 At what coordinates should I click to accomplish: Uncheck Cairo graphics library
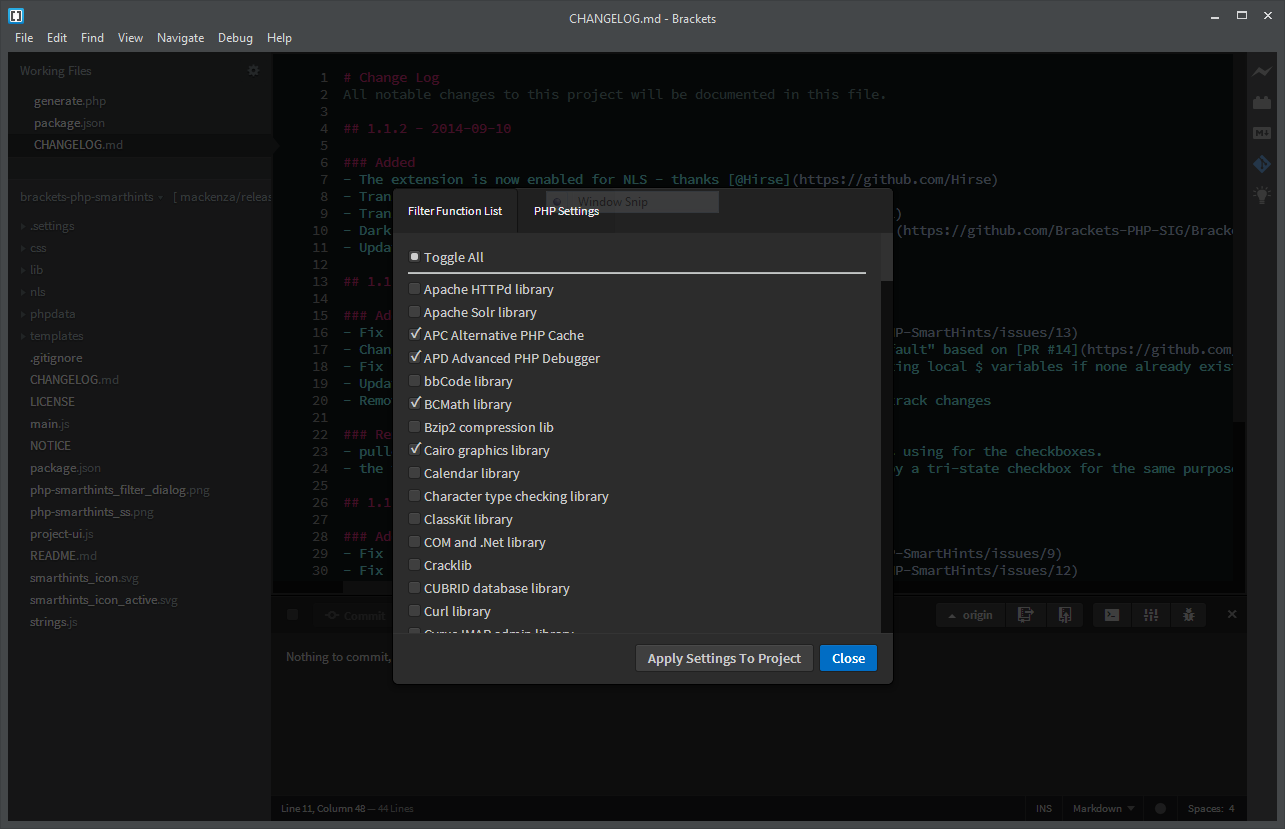[415, 450]
